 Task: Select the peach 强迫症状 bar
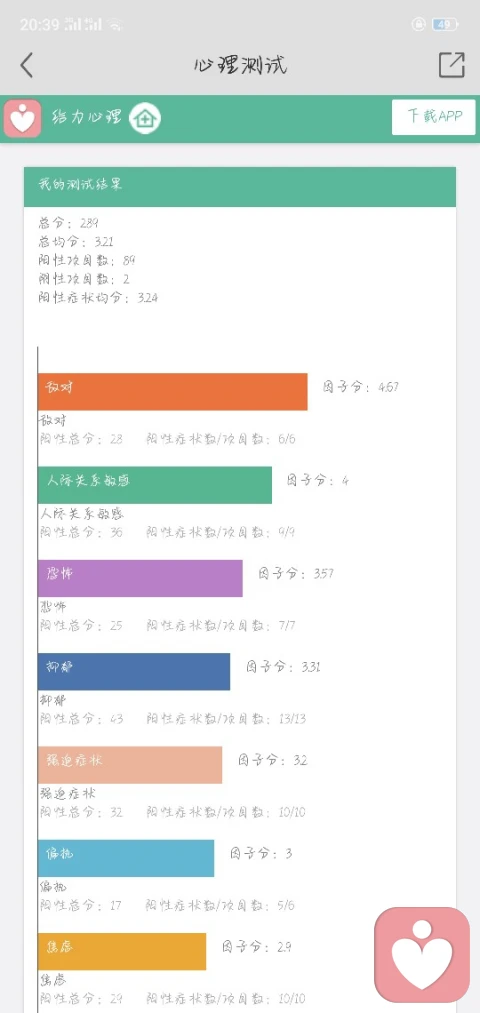pyautogui.click(x=130, y=765)
